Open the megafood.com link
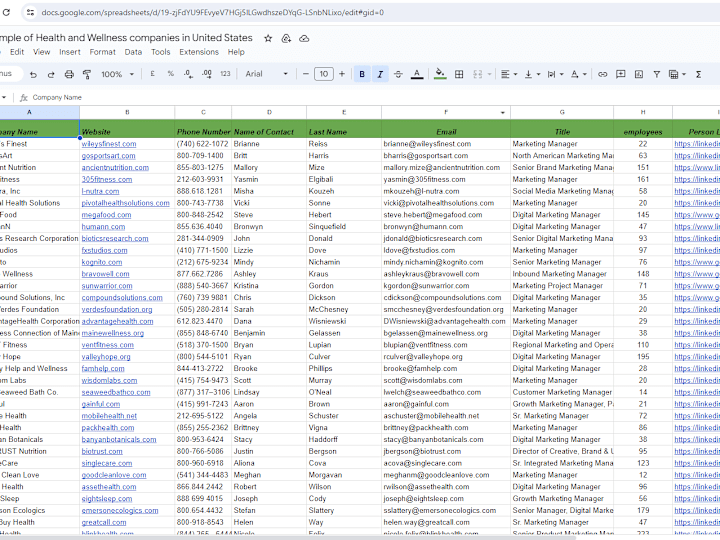Image resolution: width=720 pixels, height=540 pixels. (106, 215)
